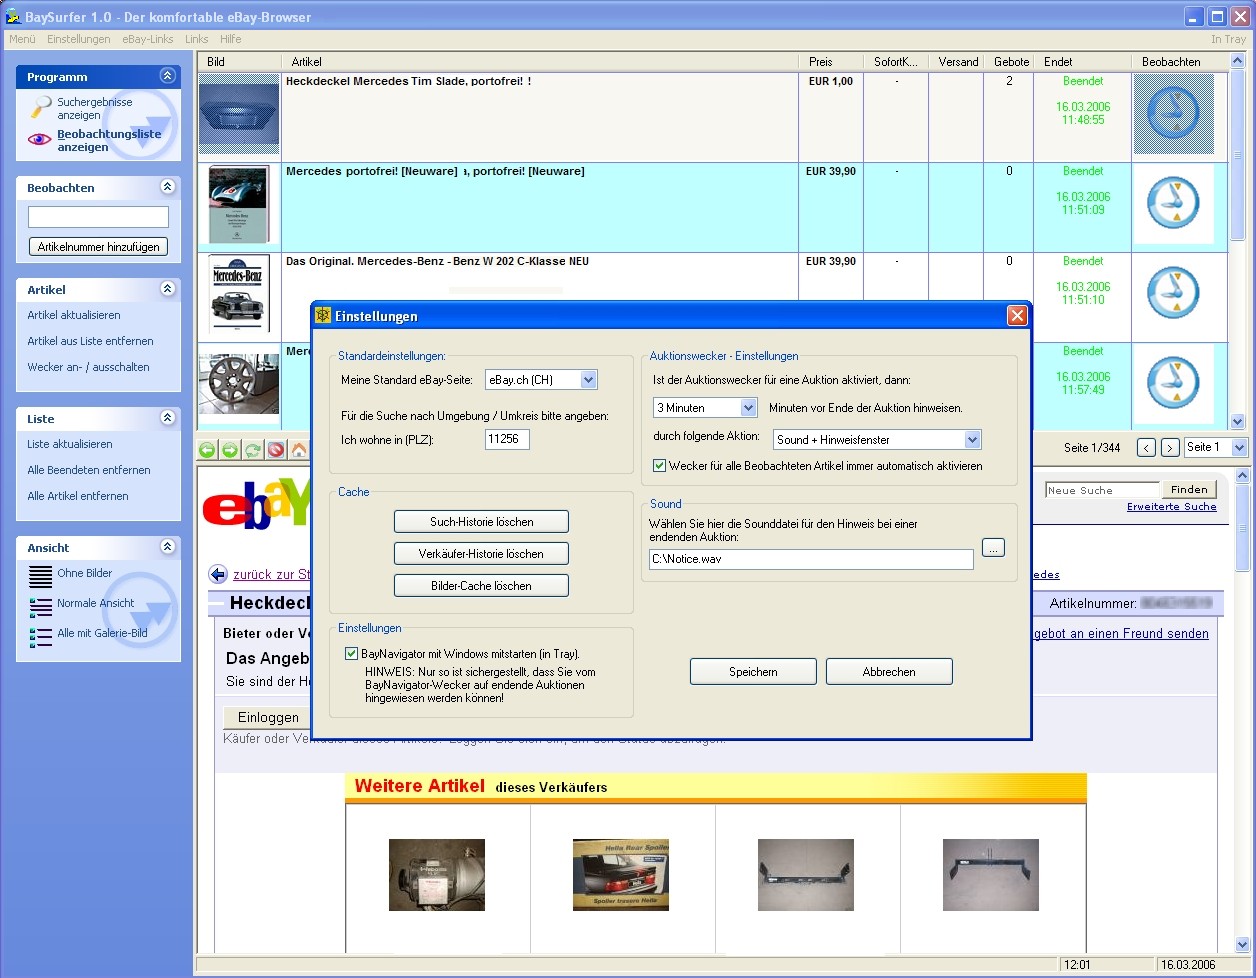Click the home icon in browser toolbar
Viewport: 1256px width, 978px height.
pyautogui.click(x=298, y=450)
